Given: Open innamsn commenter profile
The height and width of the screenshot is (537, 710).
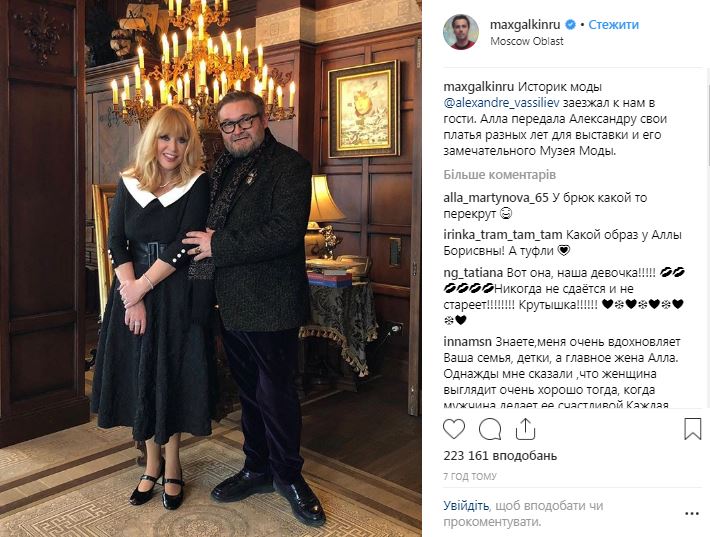Looking at the screenshot, I should point(467,341).
